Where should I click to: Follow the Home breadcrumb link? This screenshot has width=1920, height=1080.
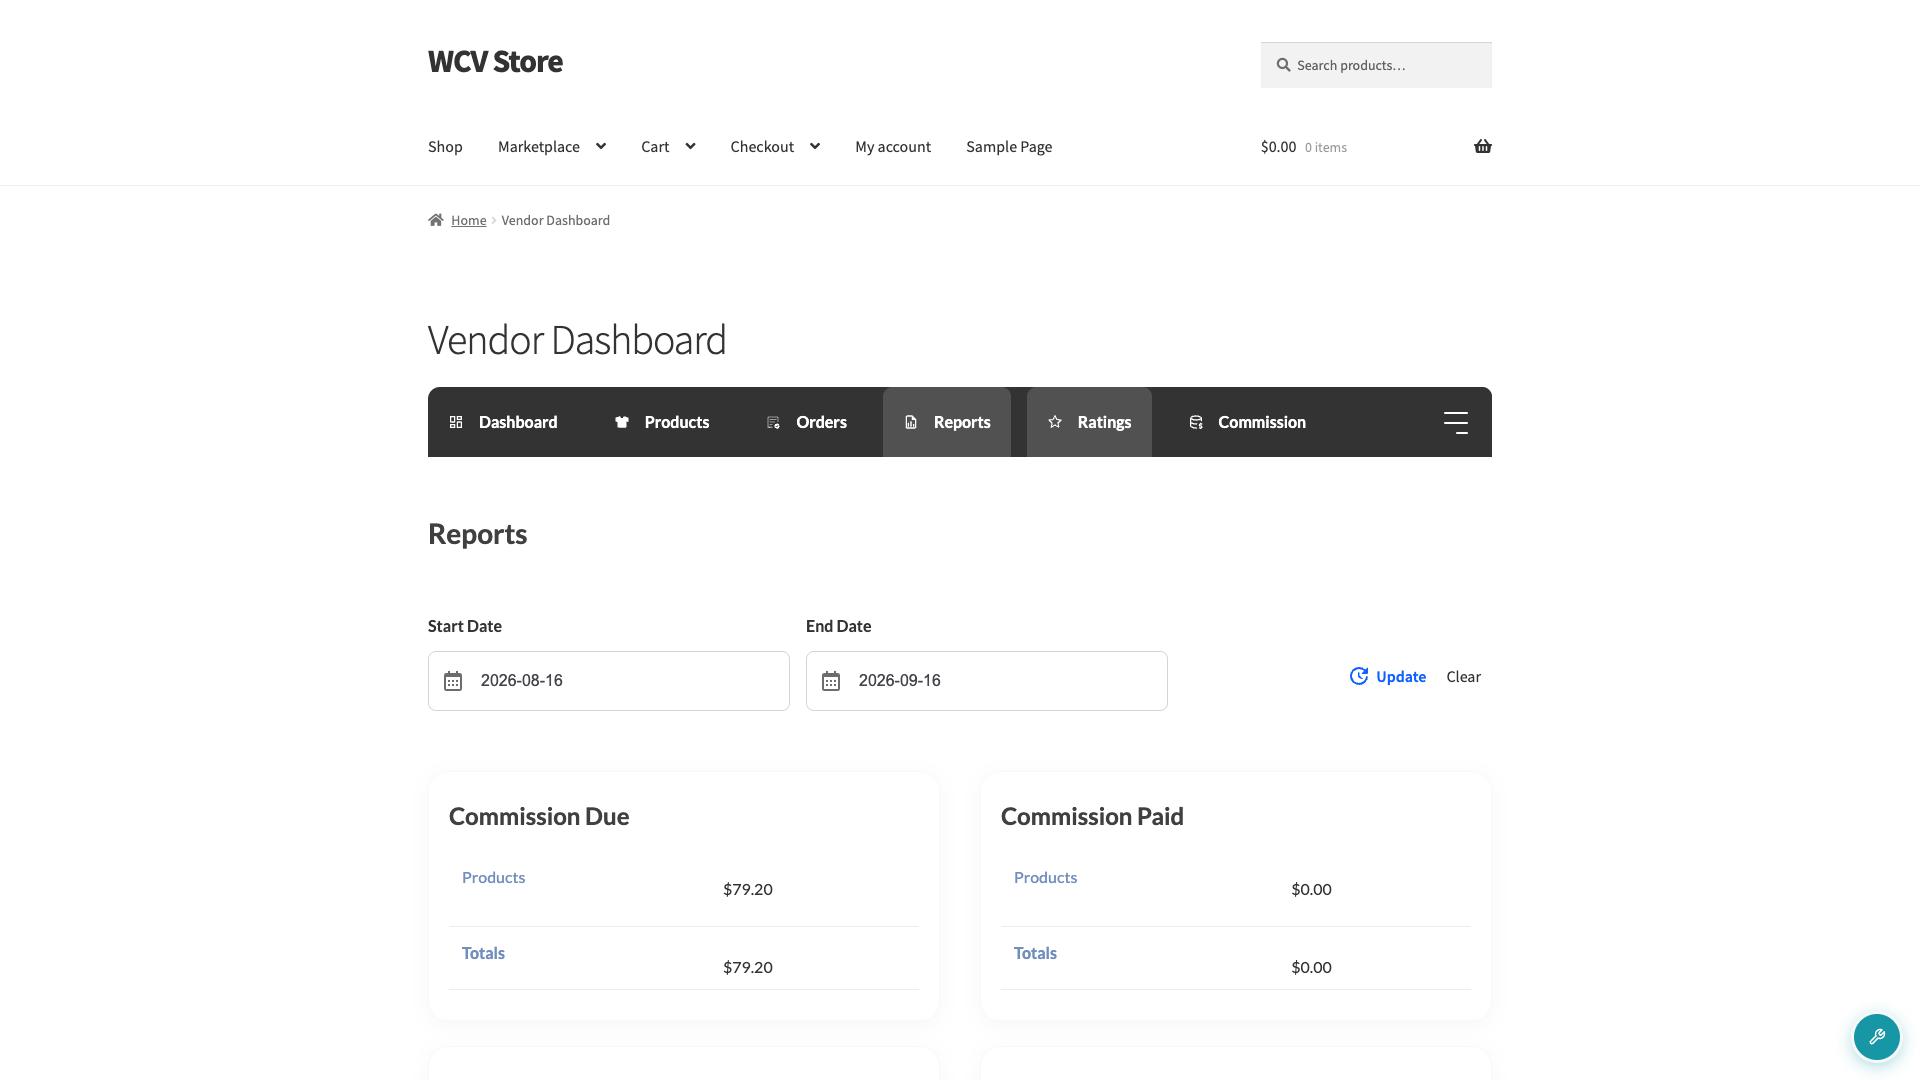pyautogui.click(x=468, y=220)
